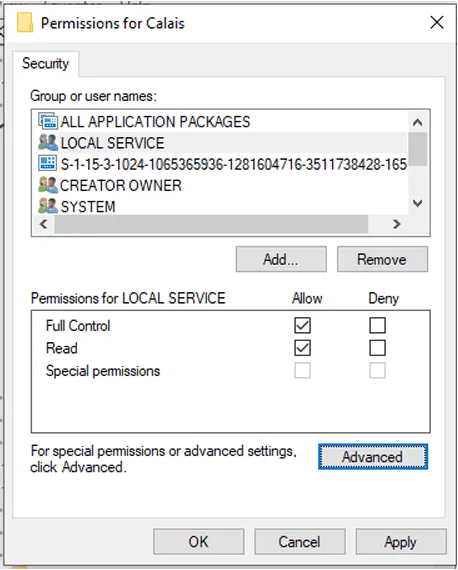Click the Read permission label

(x=62, y=348)
